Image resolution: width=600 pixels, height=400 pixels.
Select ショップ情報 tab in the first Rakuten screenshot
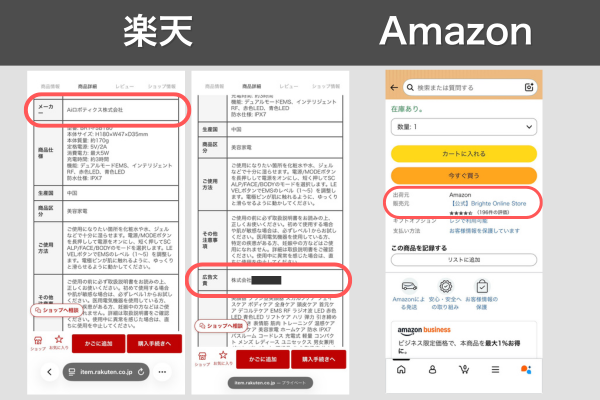click(162, 87)
